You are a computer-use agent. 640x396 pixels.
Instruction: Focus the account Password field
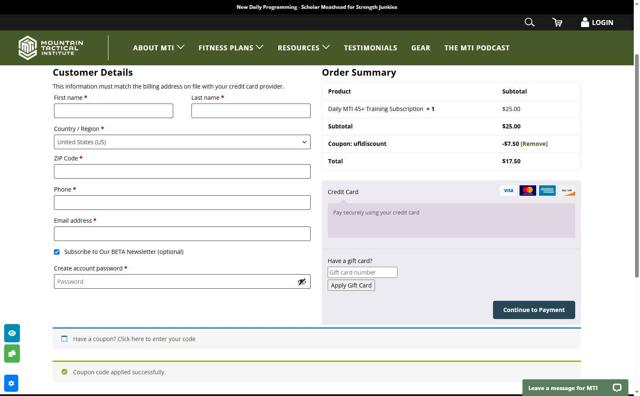pos(182,282)
